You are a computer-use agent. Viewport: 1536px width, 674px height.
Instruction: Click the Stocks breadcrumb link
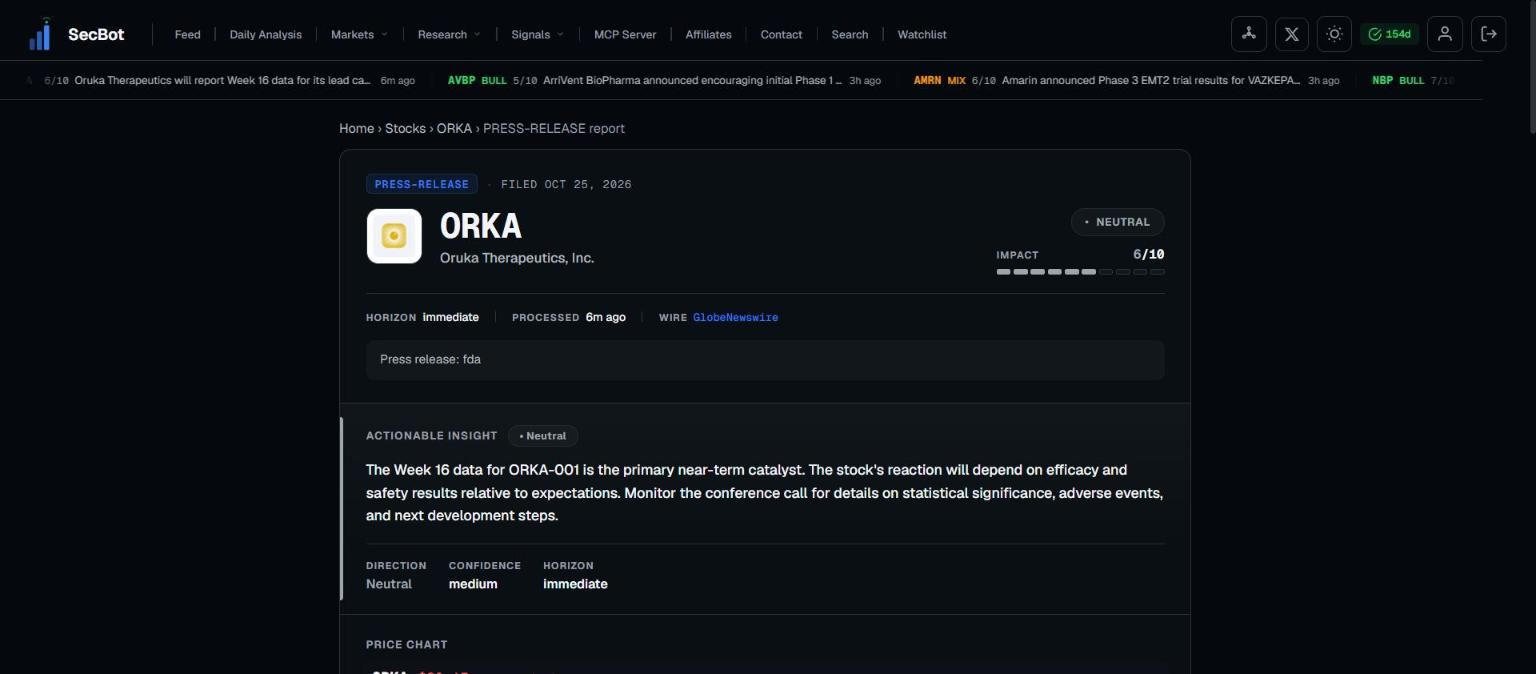coord(406,128)
